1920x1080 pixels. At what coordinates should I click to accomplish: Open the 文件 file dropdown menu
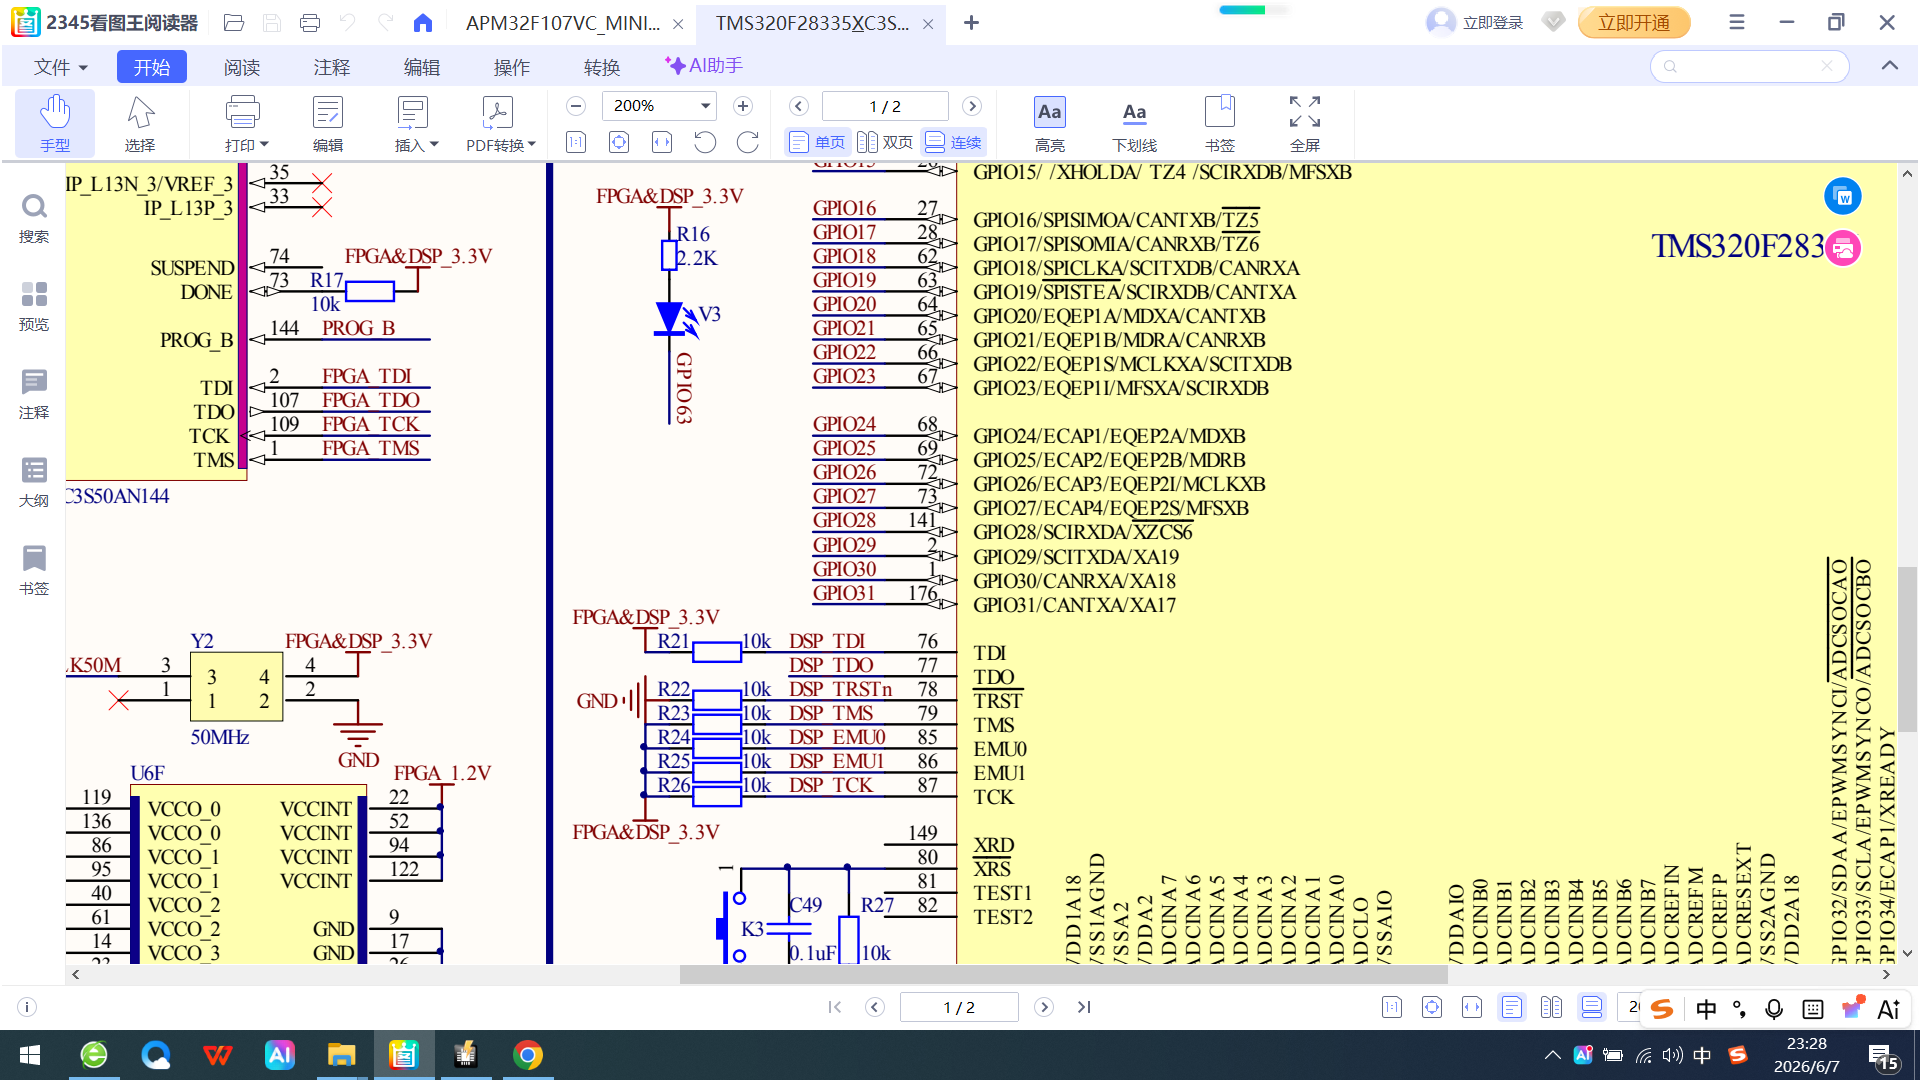coord(61,67)
